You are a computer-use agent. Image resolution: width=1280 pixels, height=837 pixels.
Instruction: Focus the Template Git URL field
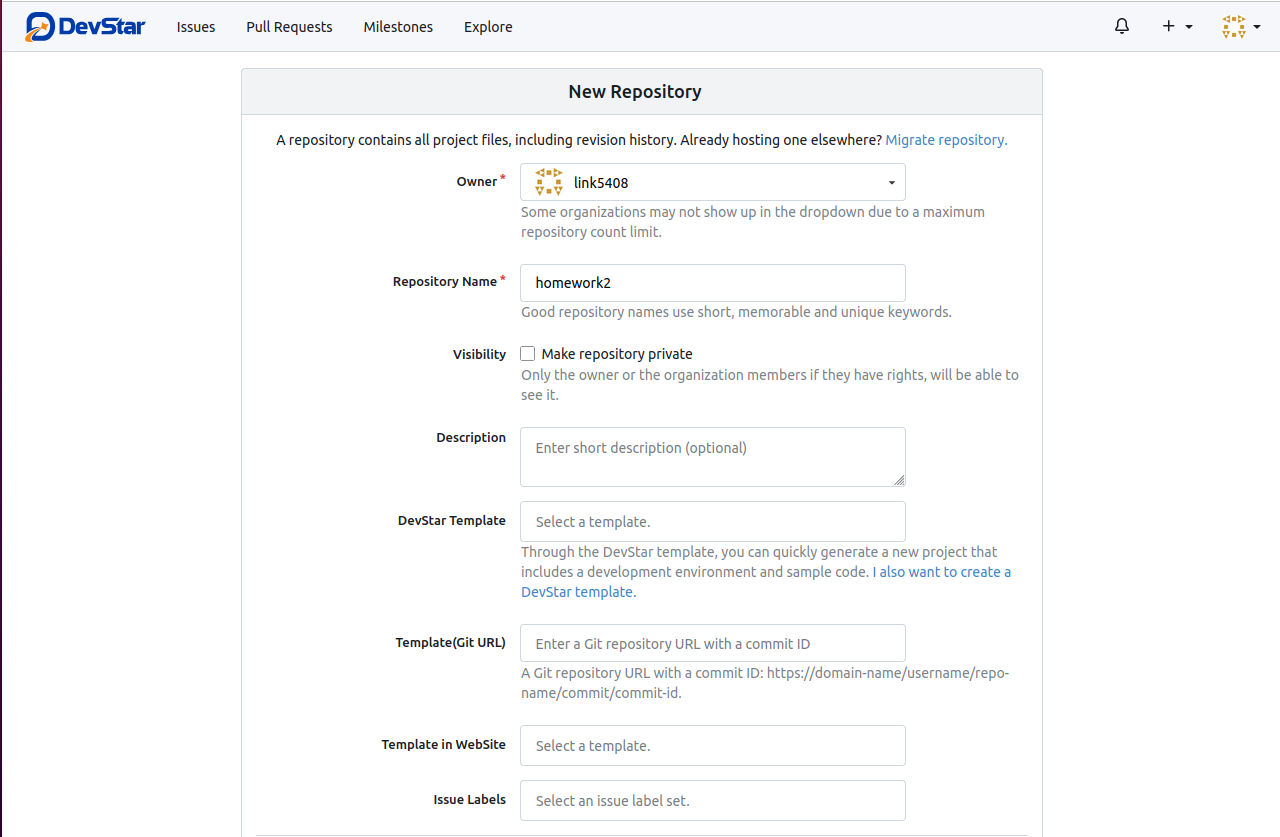click(x=713, y=643)
